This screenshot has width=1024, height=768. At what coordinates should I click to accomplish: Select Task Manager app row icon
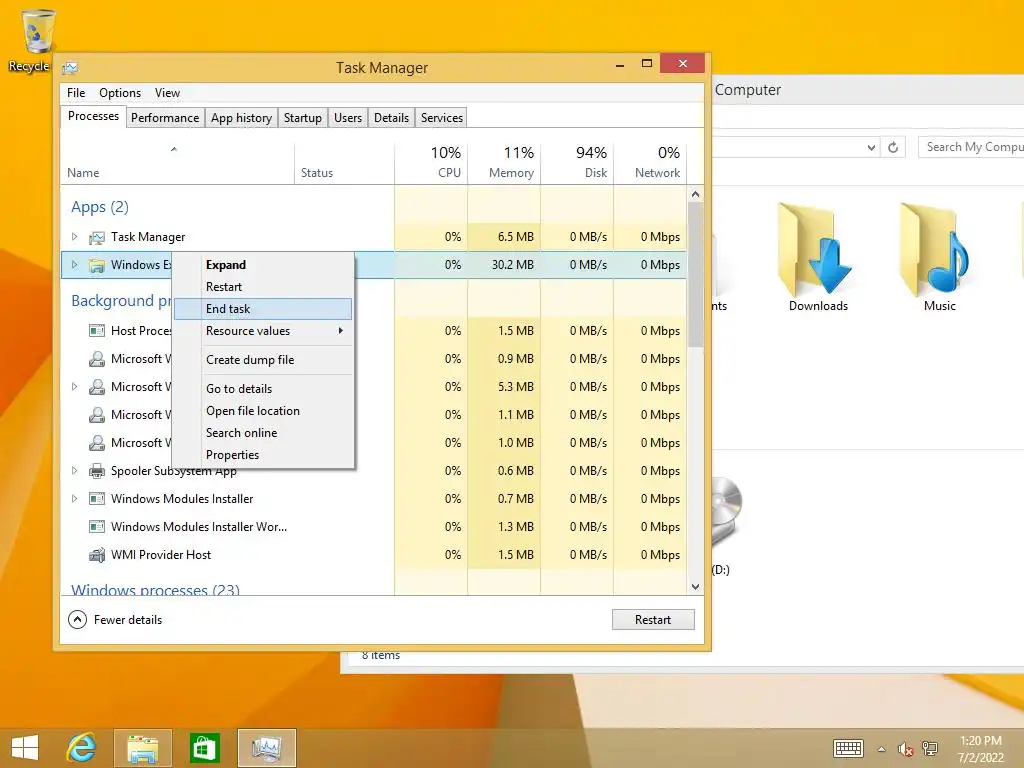(97, 237)
